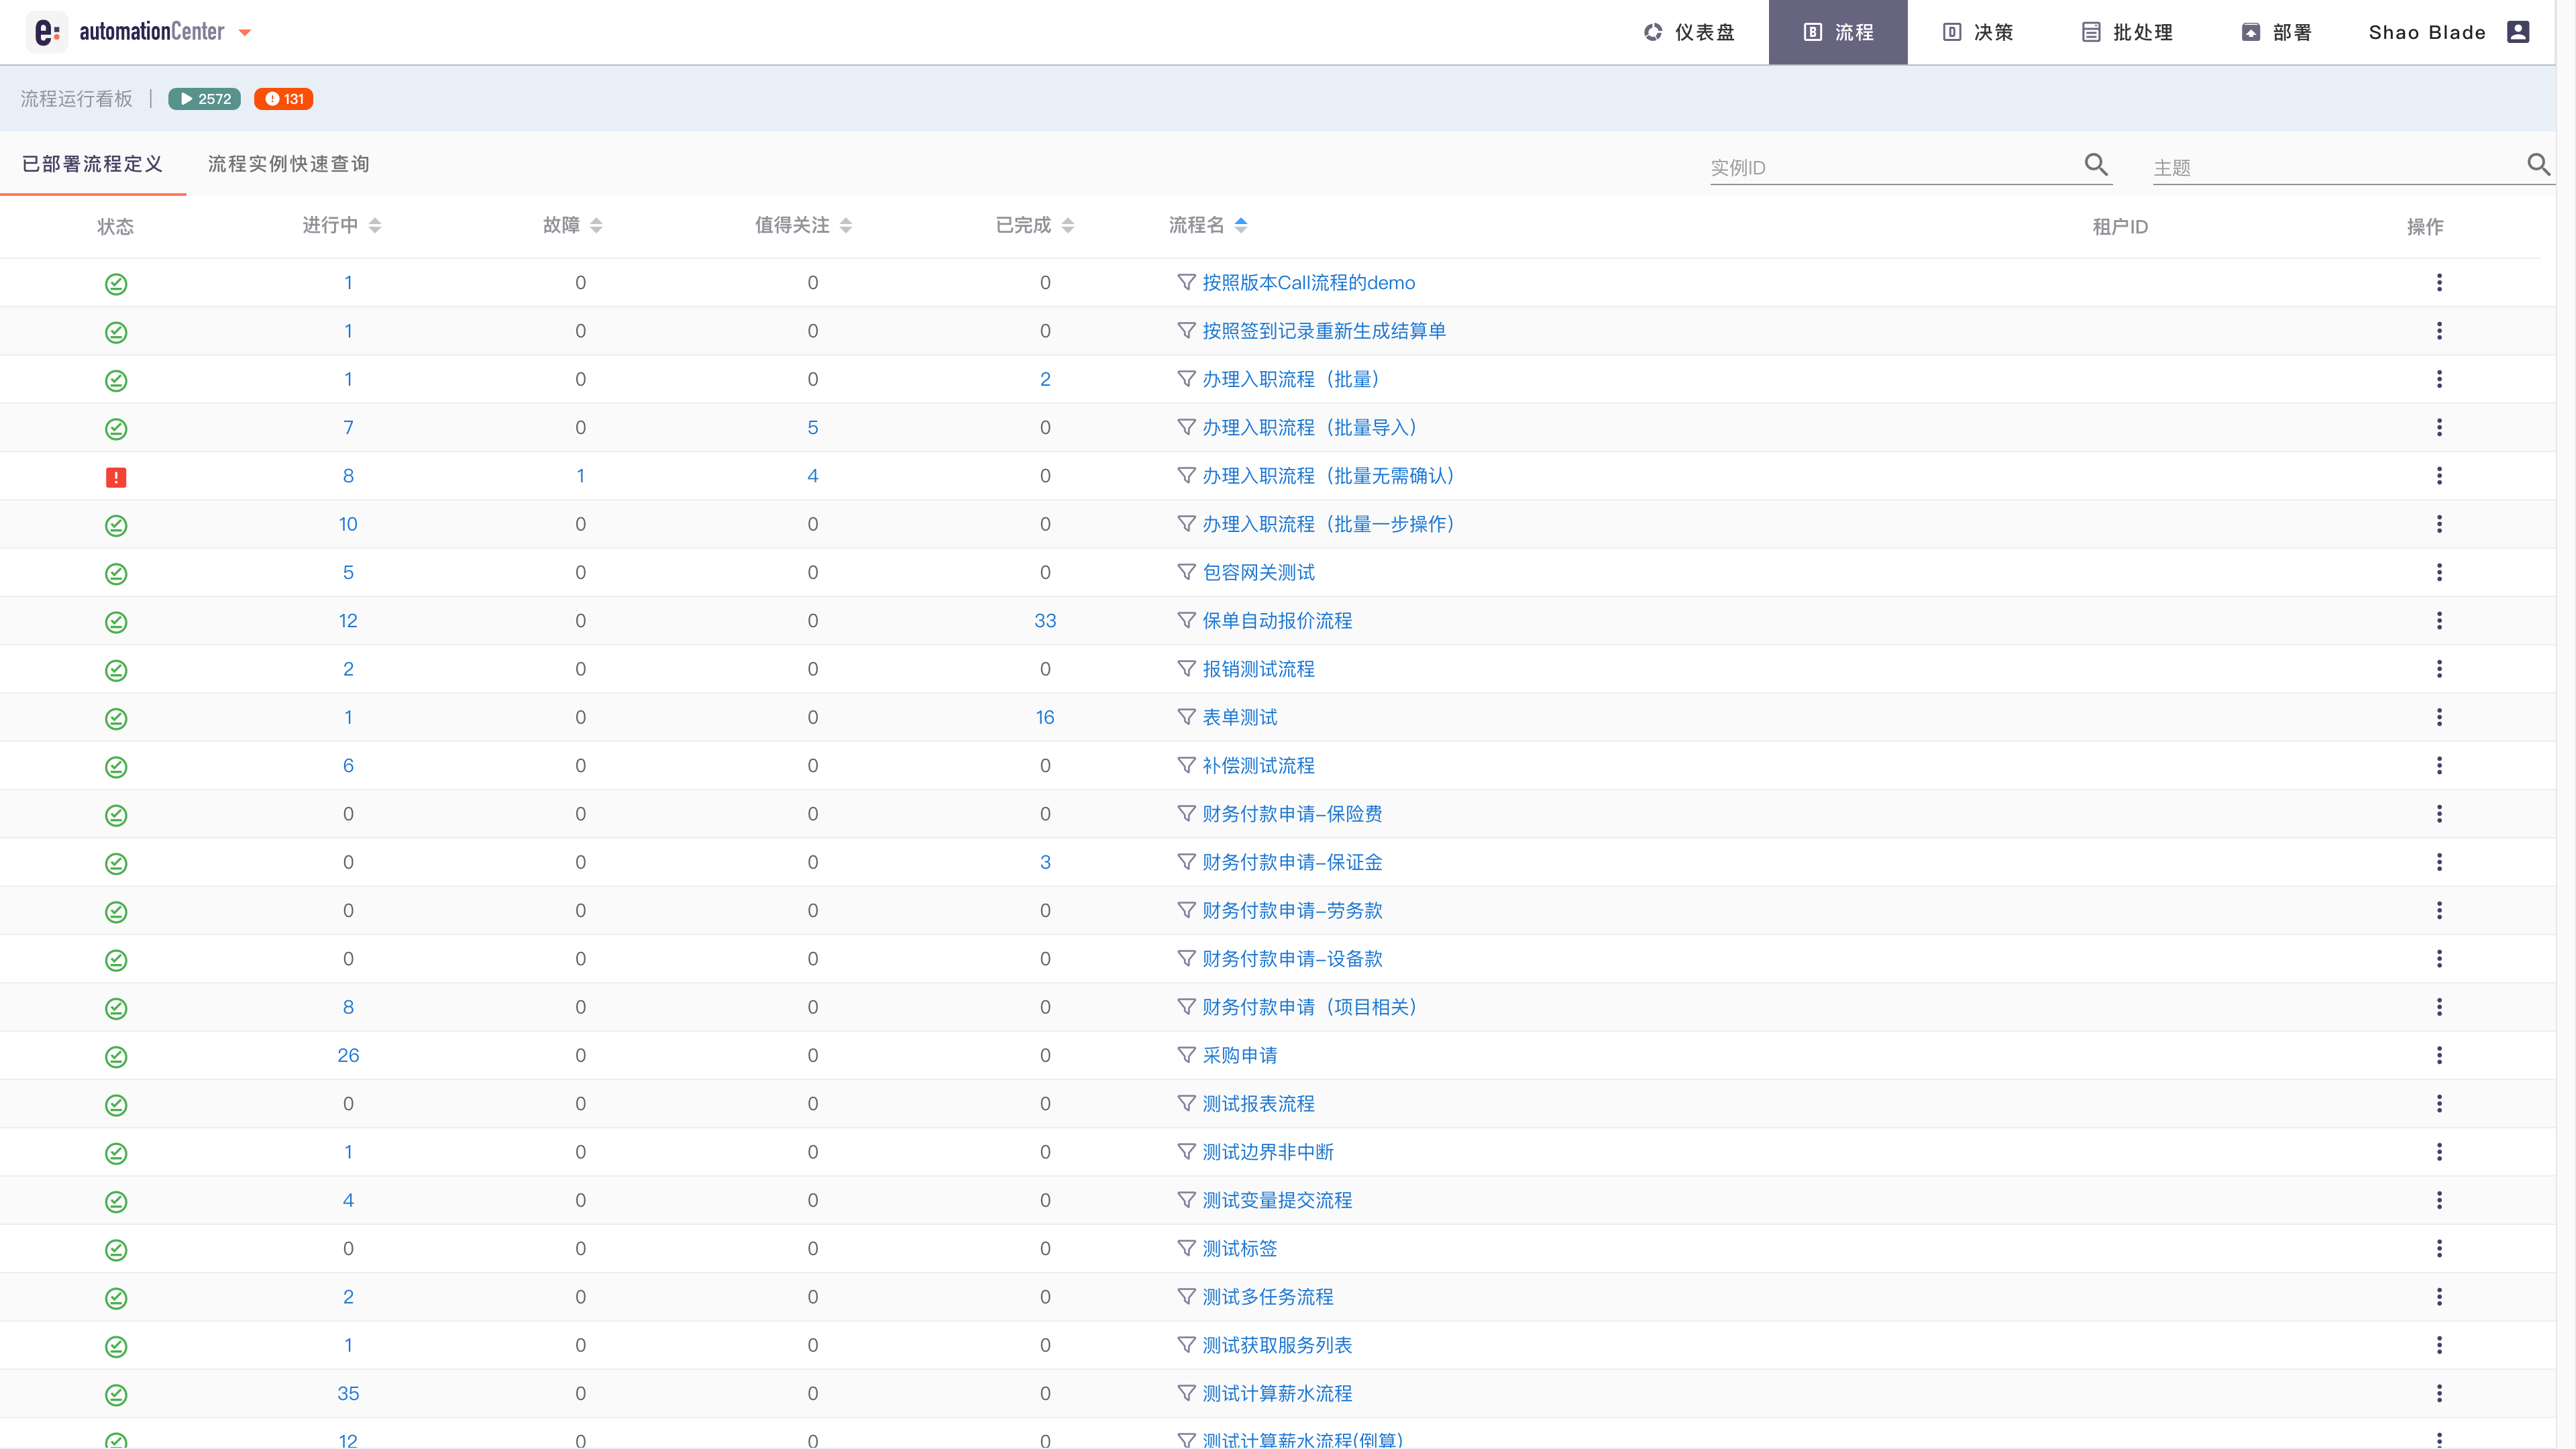This screenshot has width=2576, height=1449.
Task: Open actions menu for 保单自动报价流程
Action: pos(2439,621)
